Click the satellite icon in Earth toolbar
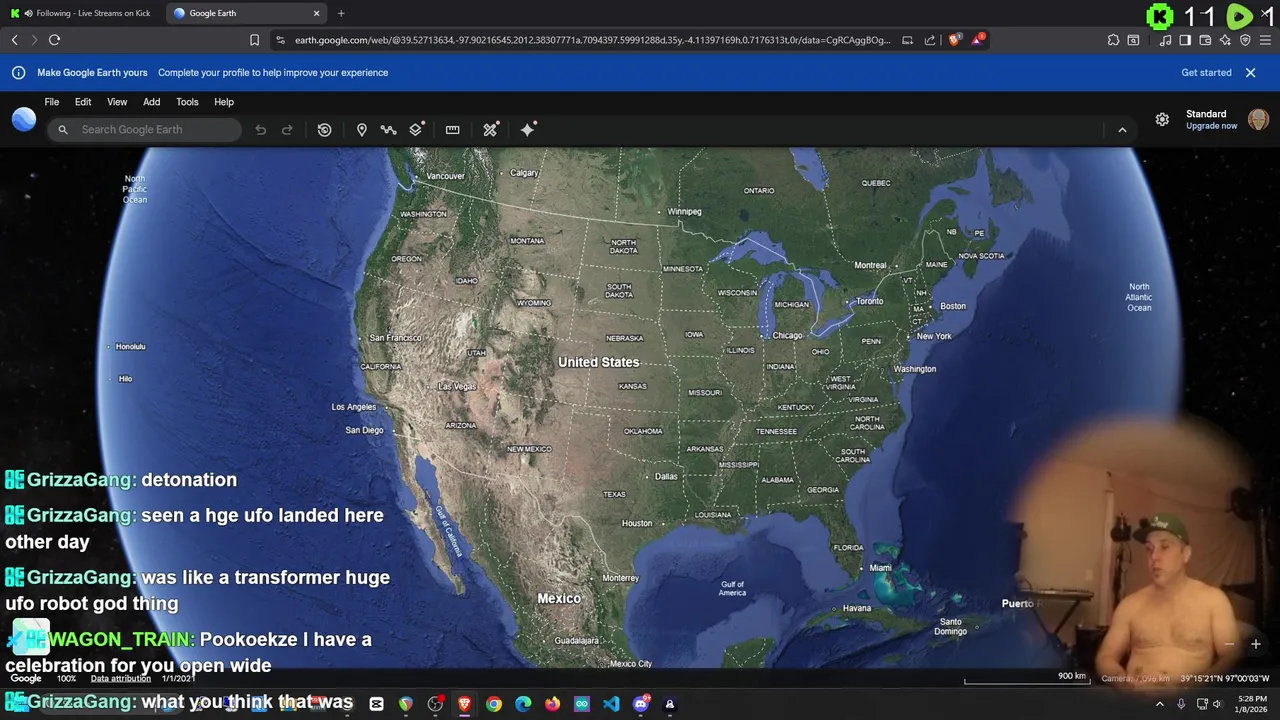Screen dimensions: 1280x720 pos(490,130)
